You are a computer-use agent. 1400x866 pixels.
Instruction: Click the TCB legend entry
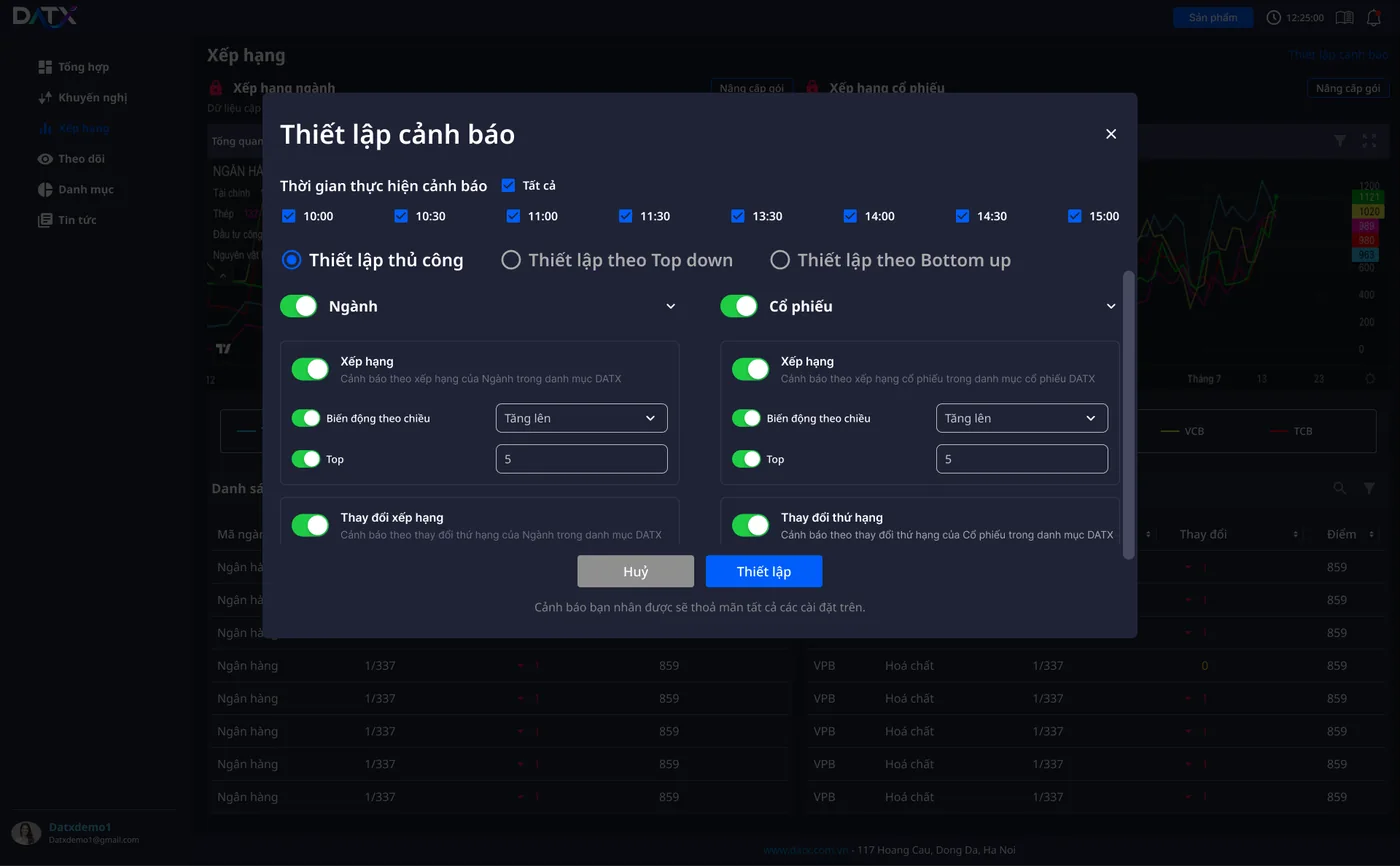(x=1291, y=431)
